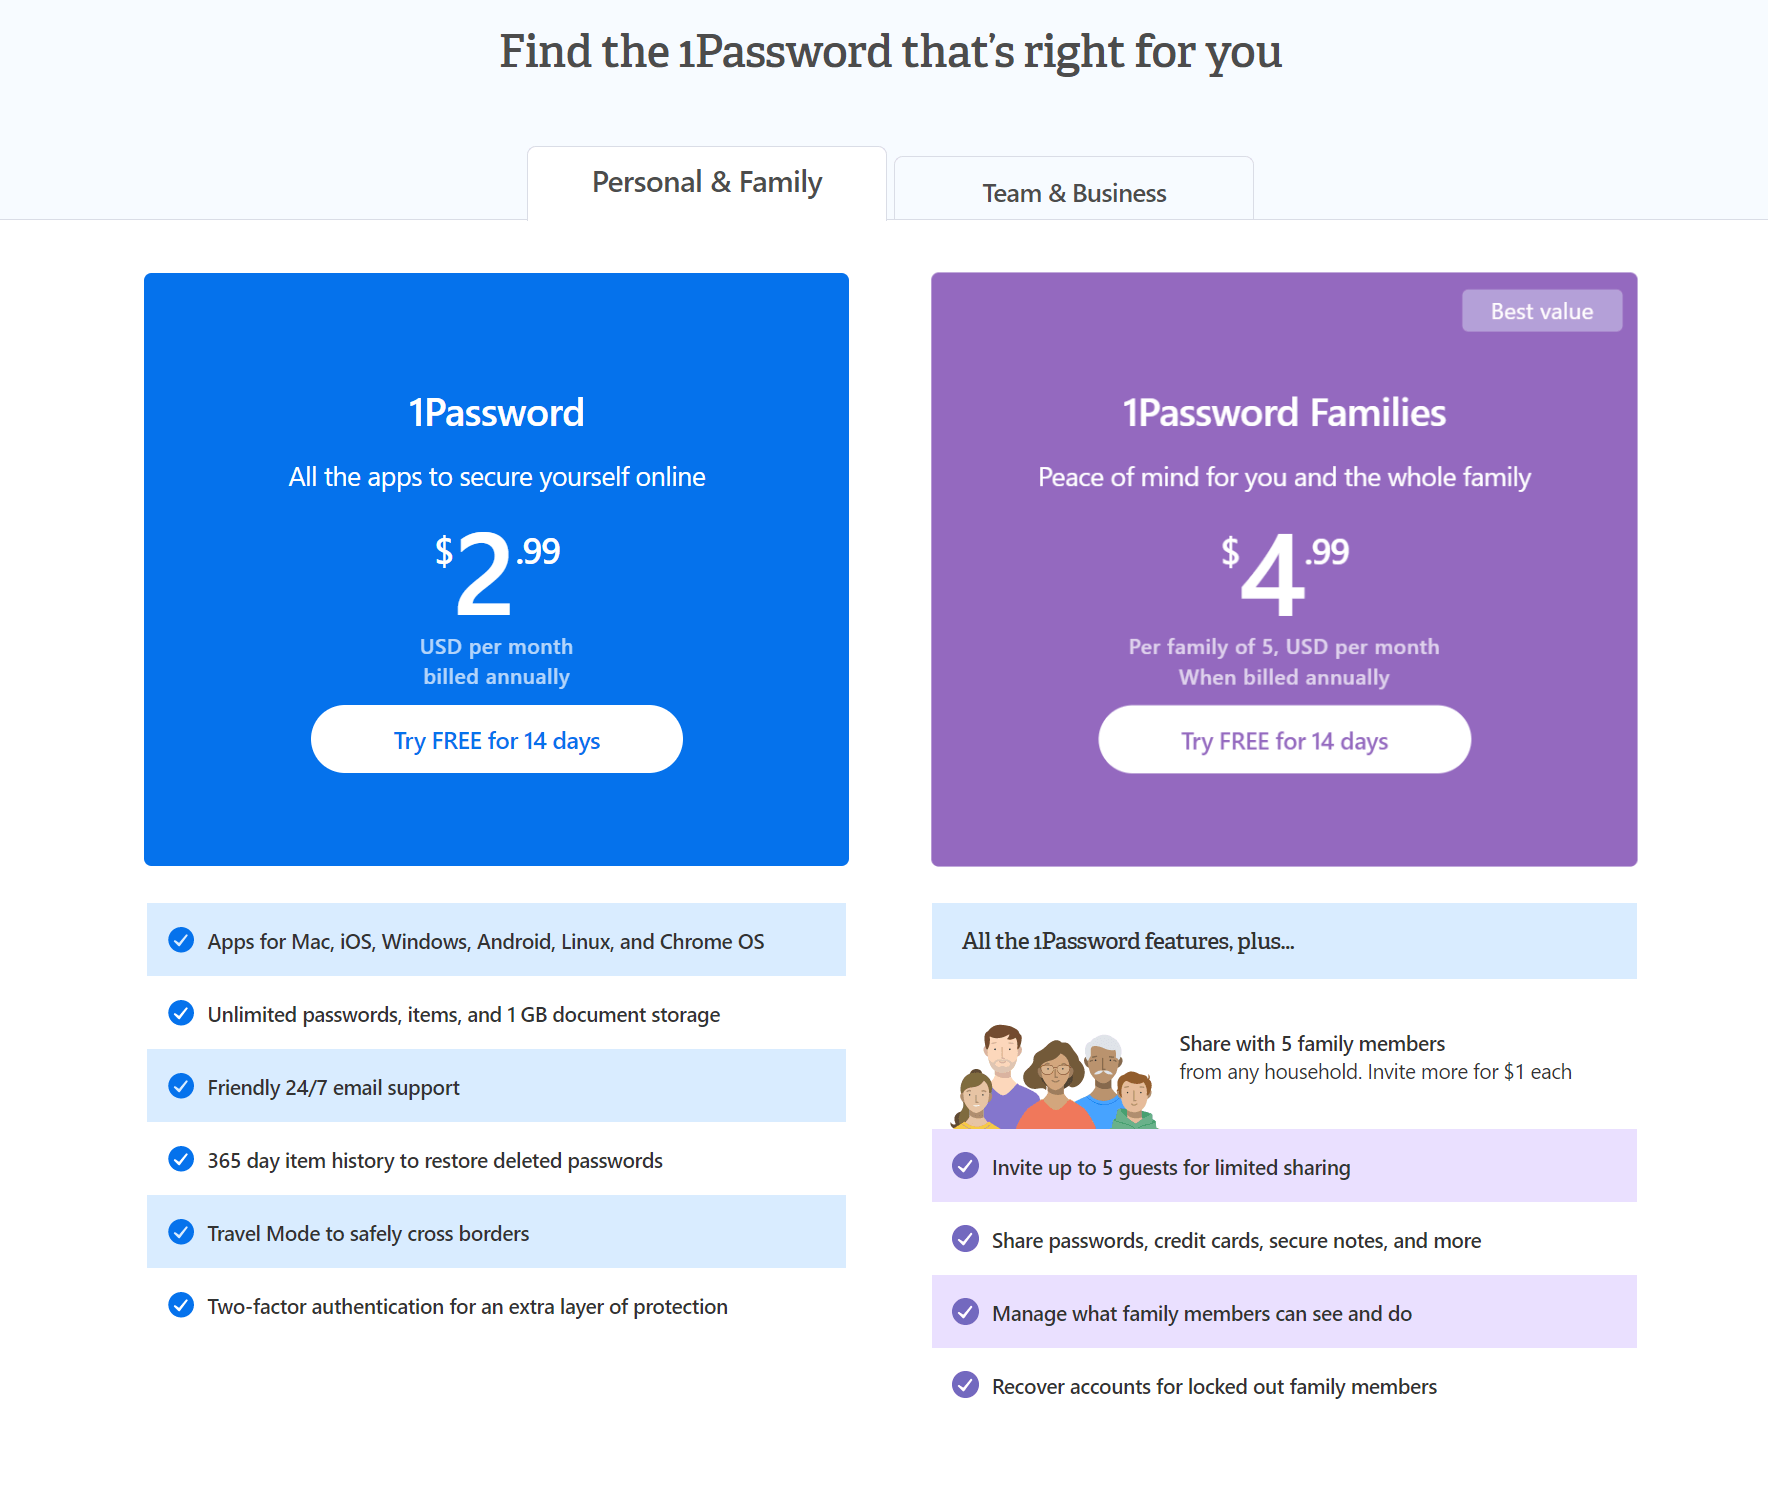
Task: Open the Team & Business tab
Action: coord(1074,189)
